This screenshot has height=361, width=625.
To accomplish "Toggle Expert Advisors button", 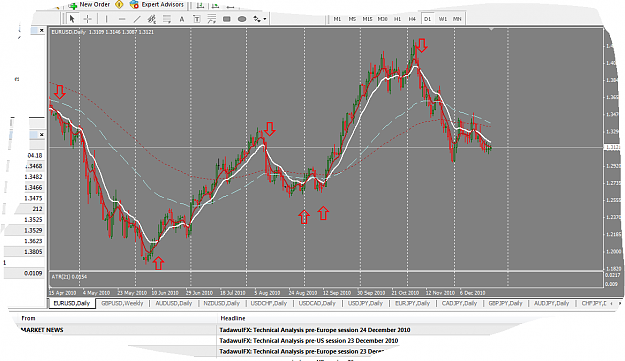I will (157, 5).
